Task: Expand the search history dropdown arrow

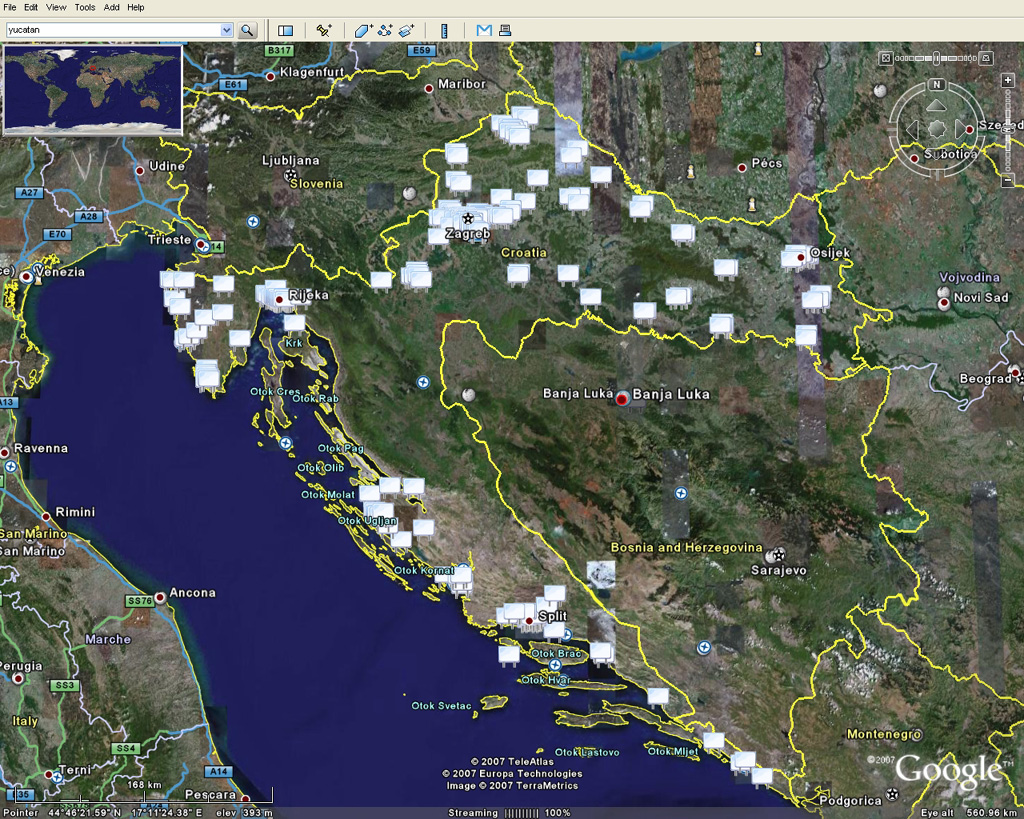Action: [x=227, y=30]
